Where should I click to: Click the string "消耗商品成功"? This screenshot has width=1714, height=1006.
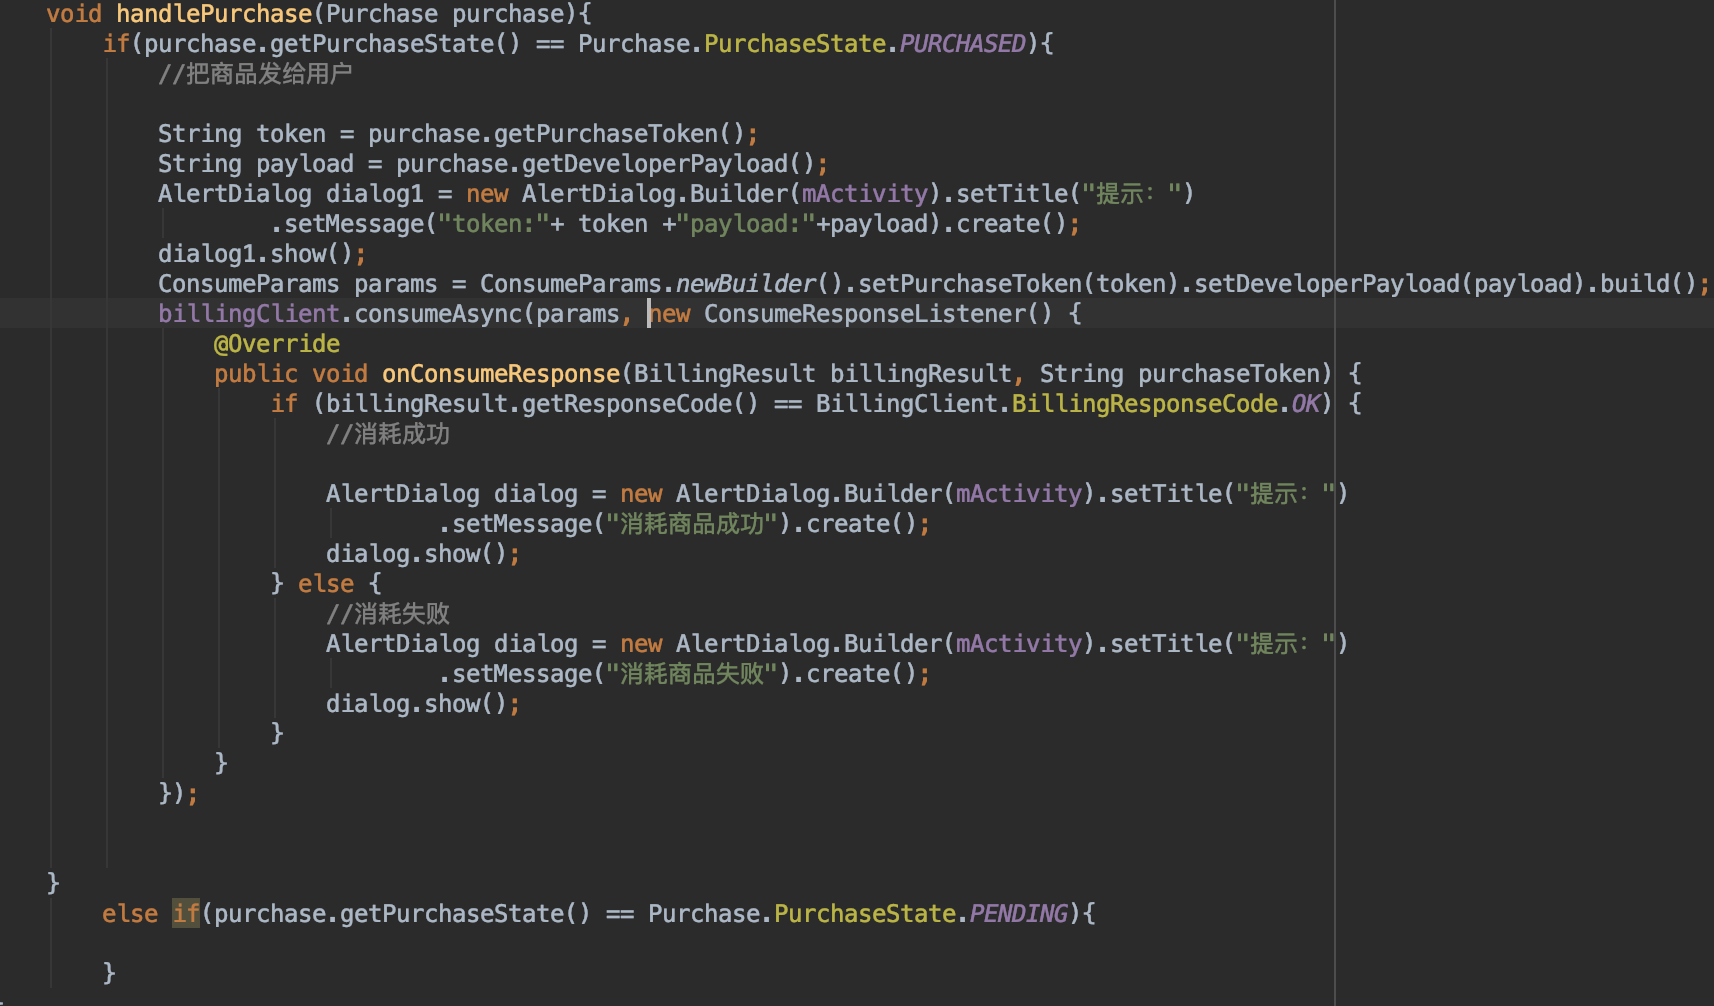[692, 524]
